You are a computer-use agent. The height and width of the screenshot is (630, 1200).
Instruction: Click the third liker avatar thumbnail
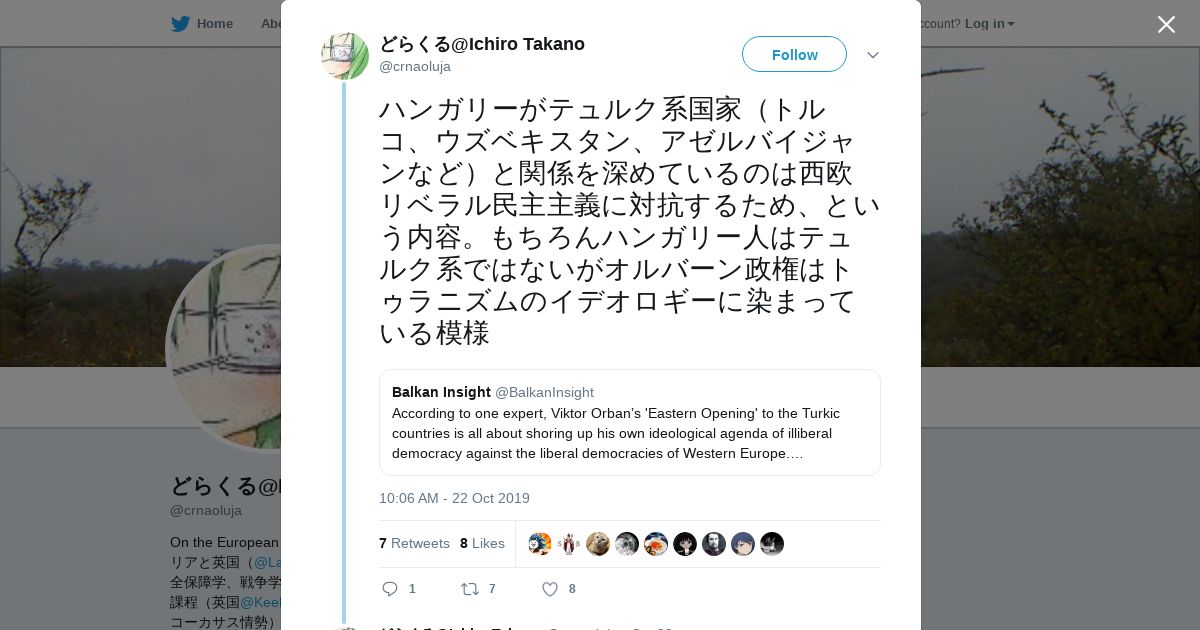[x=598, y=544]
